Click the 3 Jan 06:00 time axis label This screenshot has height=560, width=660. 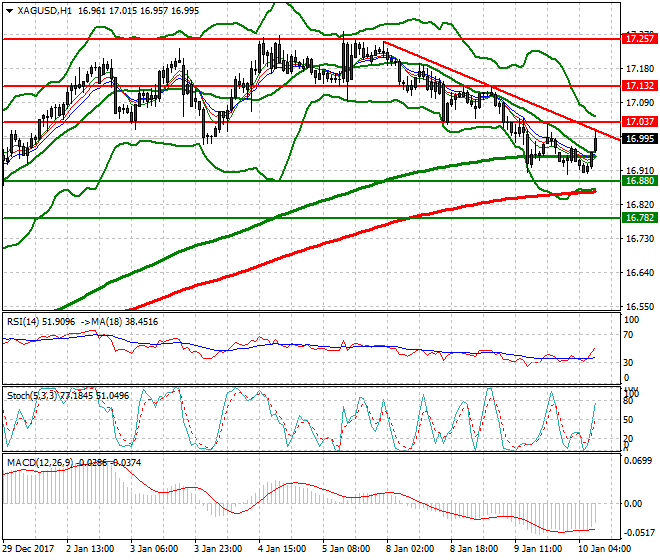(x=154, y=549)
